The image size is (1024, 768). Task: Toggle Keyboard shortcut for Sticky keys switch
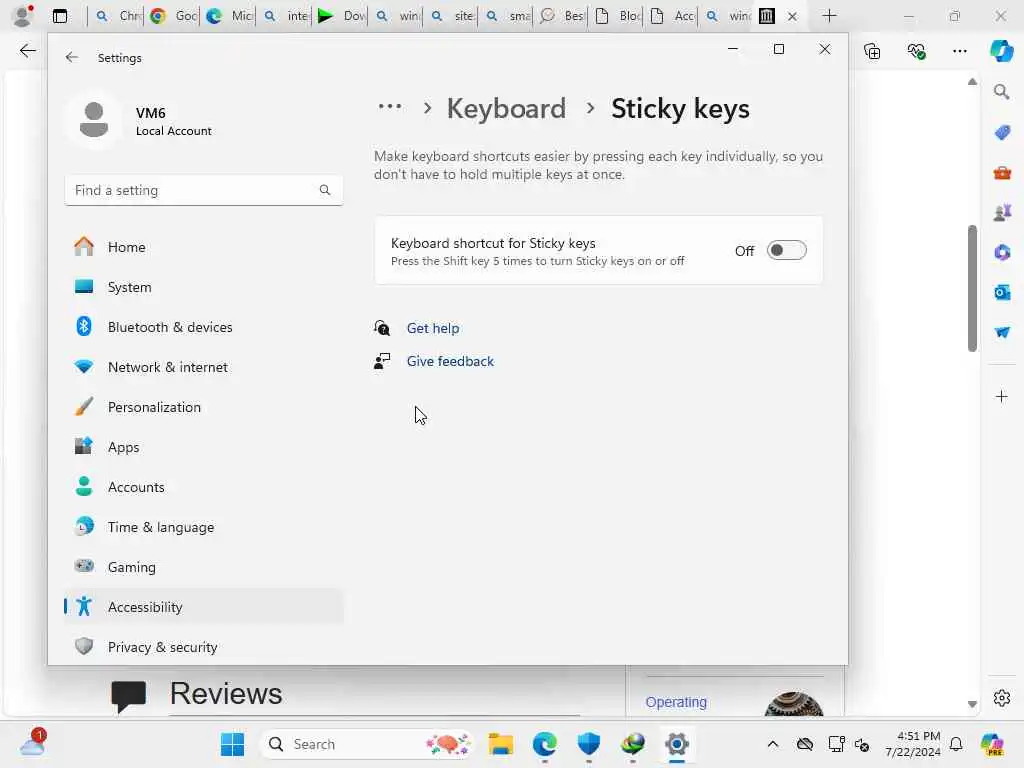786,250
